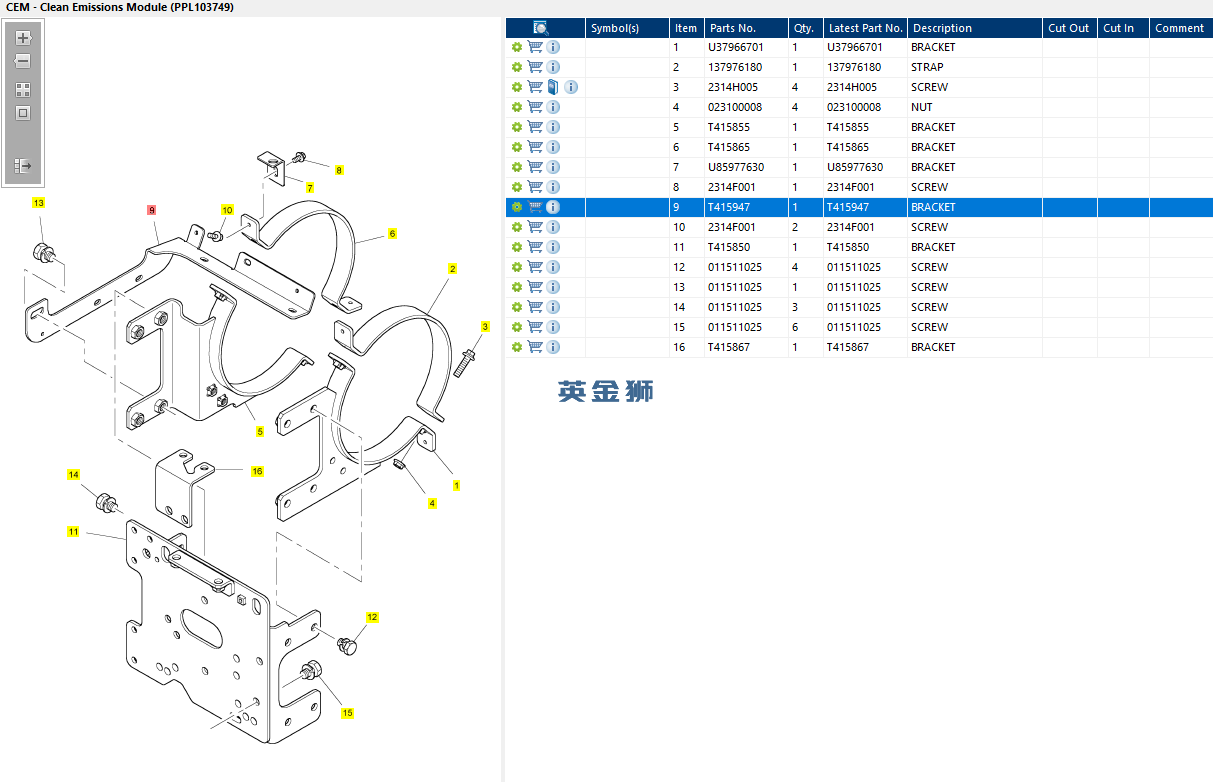This screenshot has width=1213, height=782.
Task: Click callout 3 label on diagram
Action: [486, 327]
